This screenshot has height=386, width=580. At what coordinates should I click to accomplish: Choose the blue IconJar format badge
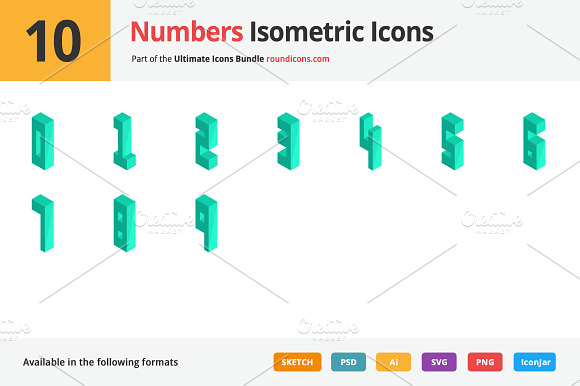535,362
